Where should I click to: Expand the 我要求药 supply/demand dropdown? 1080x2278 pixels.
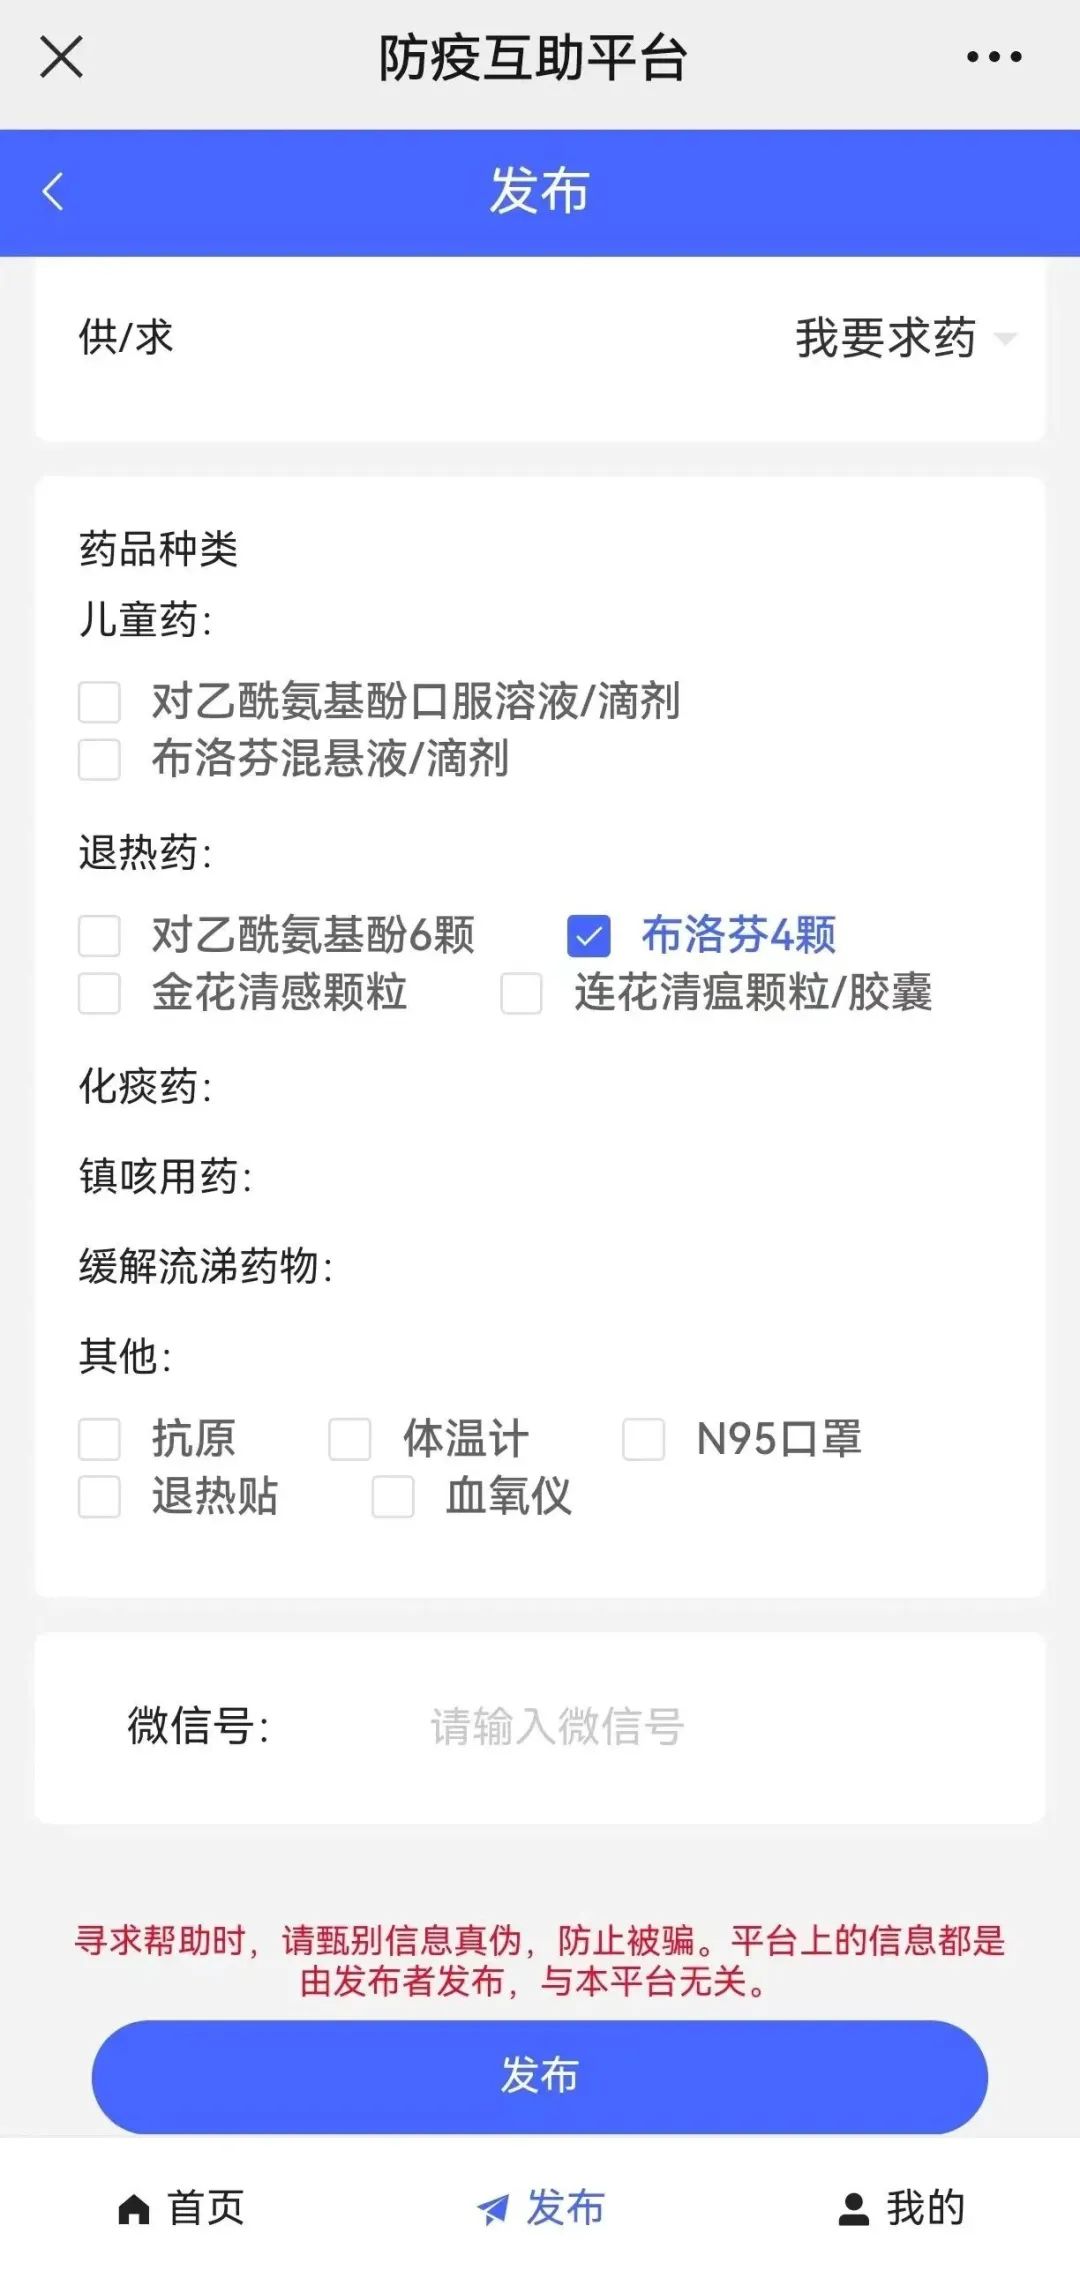click(x=1005, y=338)
